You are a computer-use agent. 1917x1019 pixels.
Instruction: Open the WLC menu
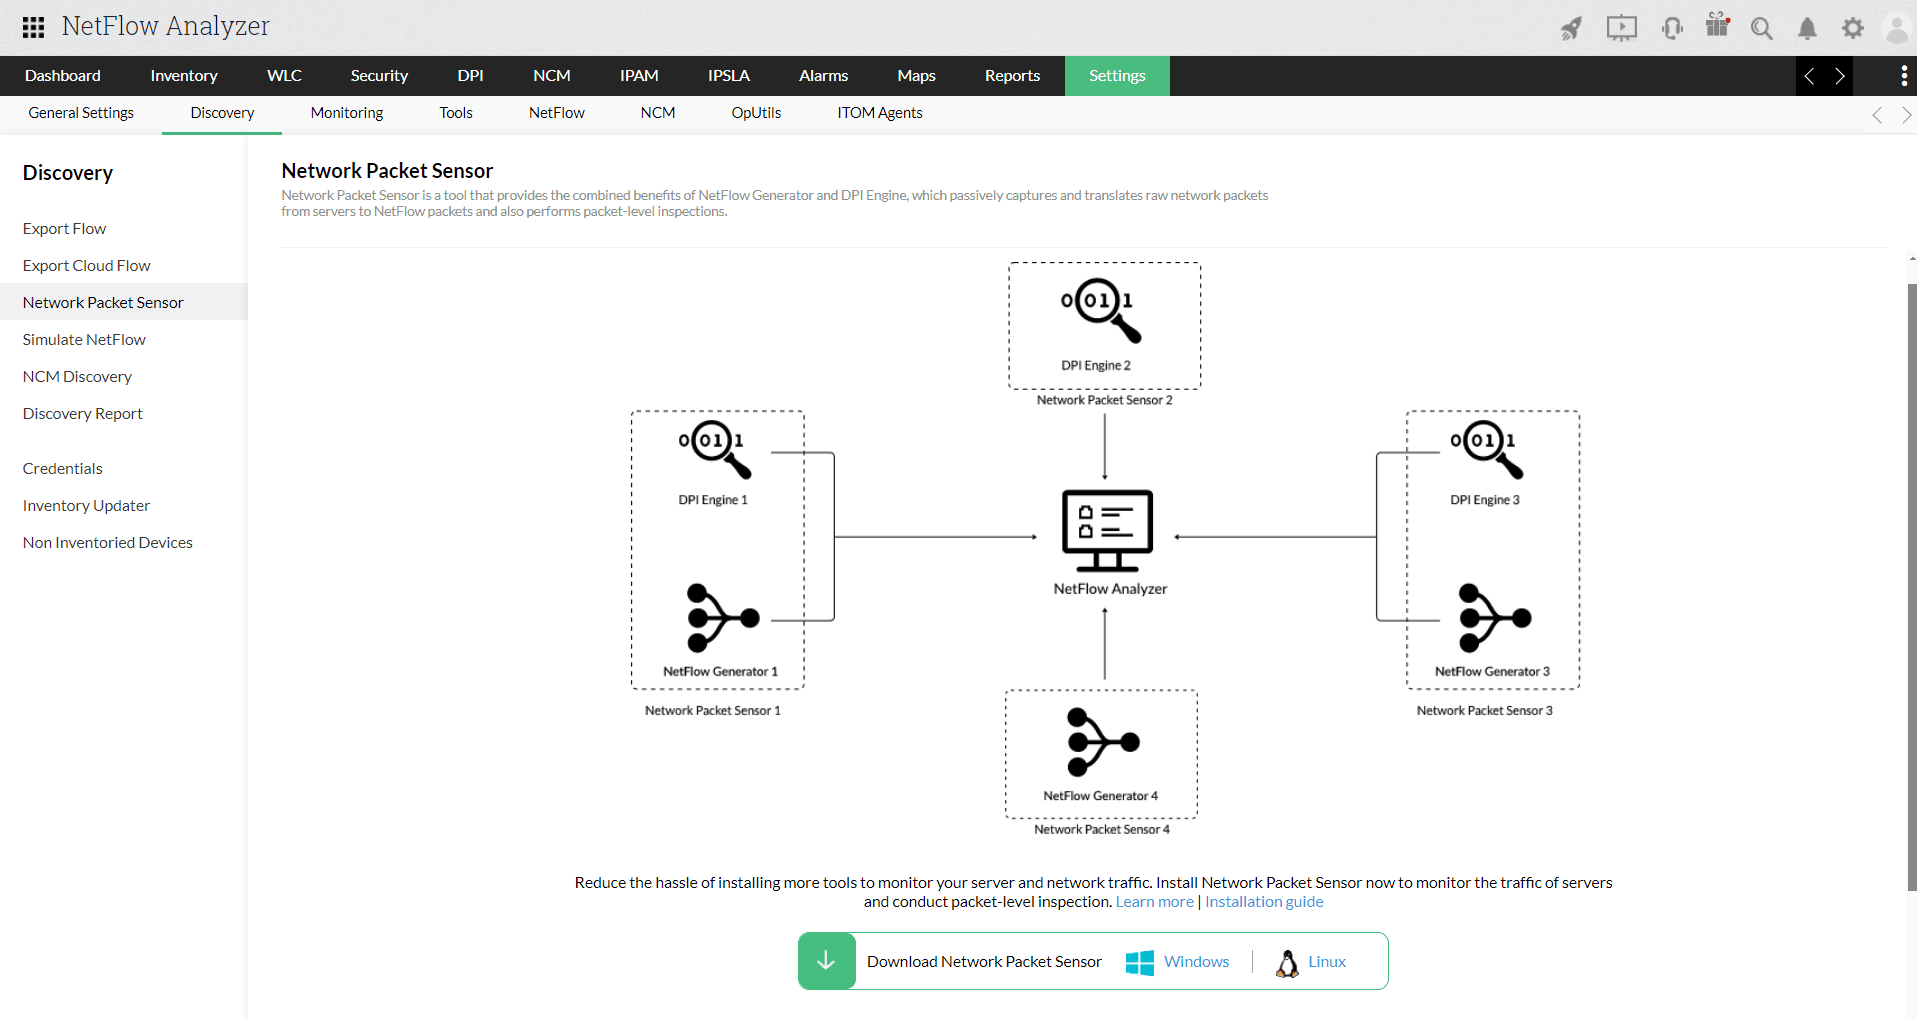pyautogui.click(x=284, y=76)
